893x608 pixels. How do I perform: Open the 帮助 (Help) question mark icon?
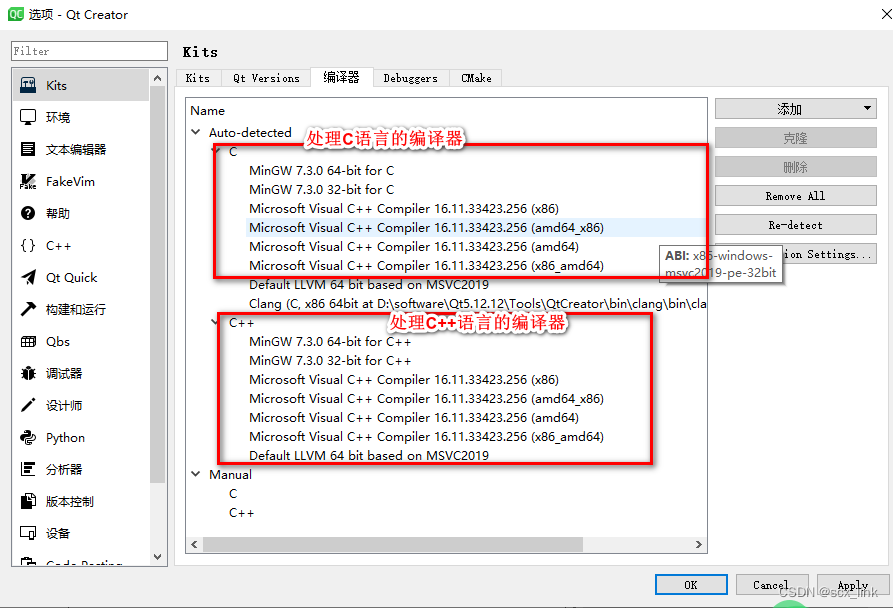click(x=28, y=213)
